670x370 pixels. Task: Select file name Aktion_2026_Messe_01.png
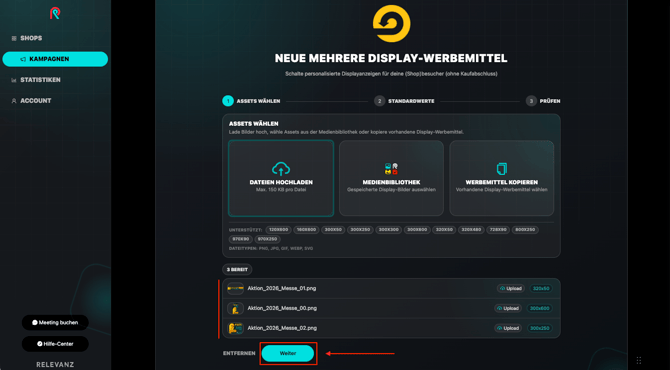[282, 288]
